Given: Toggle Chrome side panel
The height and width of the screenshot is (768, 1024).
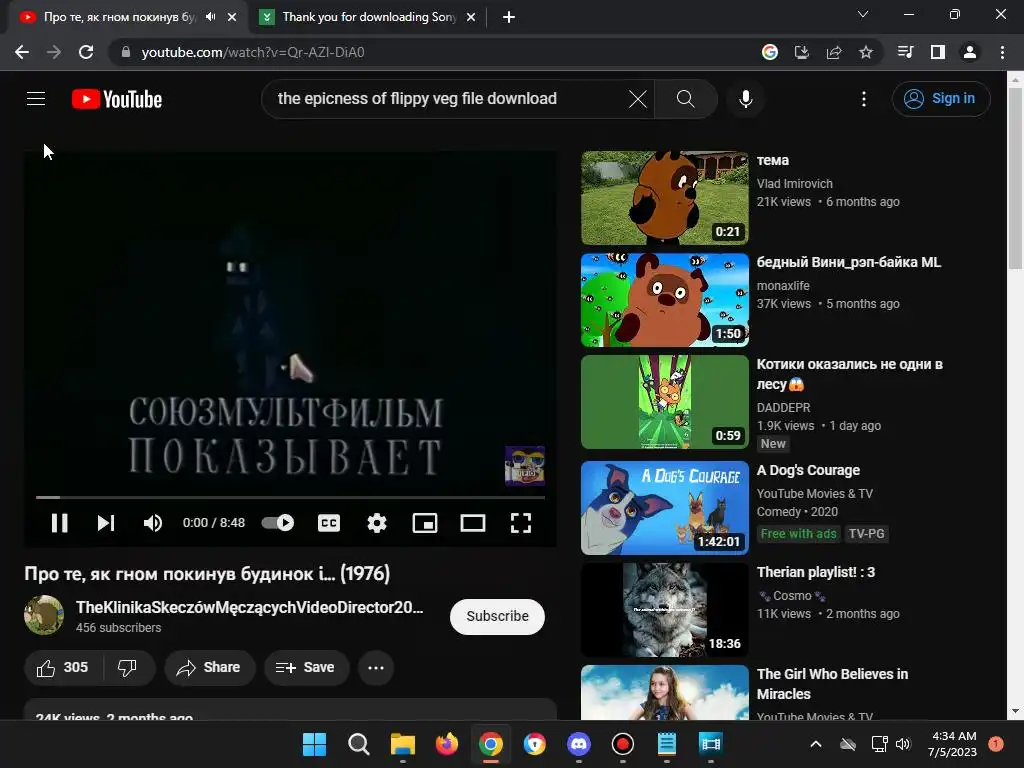Looking at the screenshot, I should pos(938,52).
